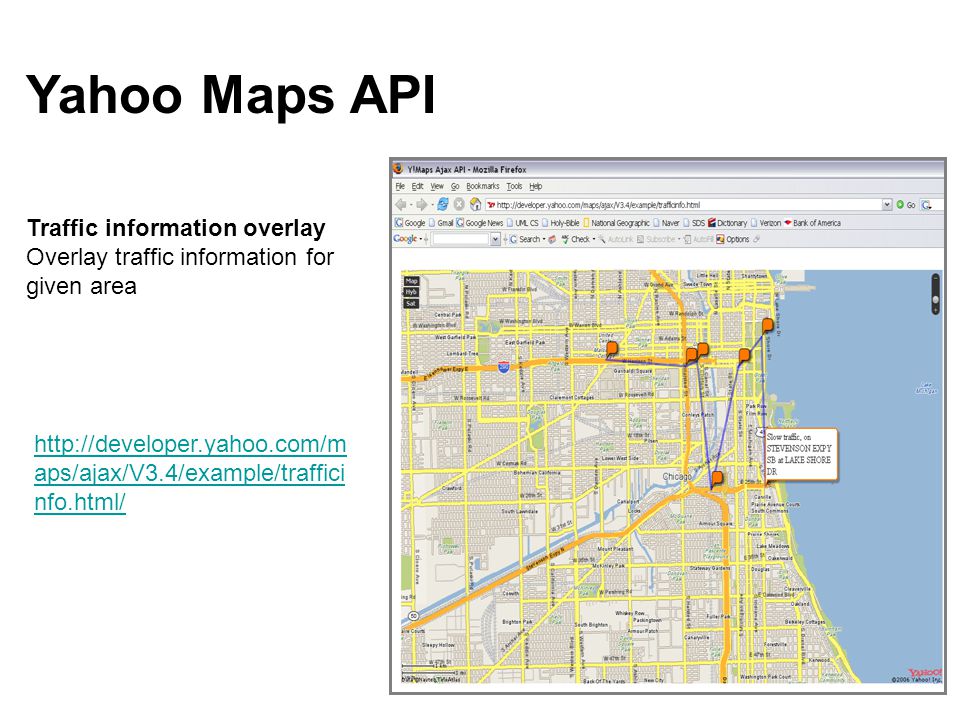Reload the page with the refresh icon
This screenshot has height=720, width=960.
tap(443, 204)
